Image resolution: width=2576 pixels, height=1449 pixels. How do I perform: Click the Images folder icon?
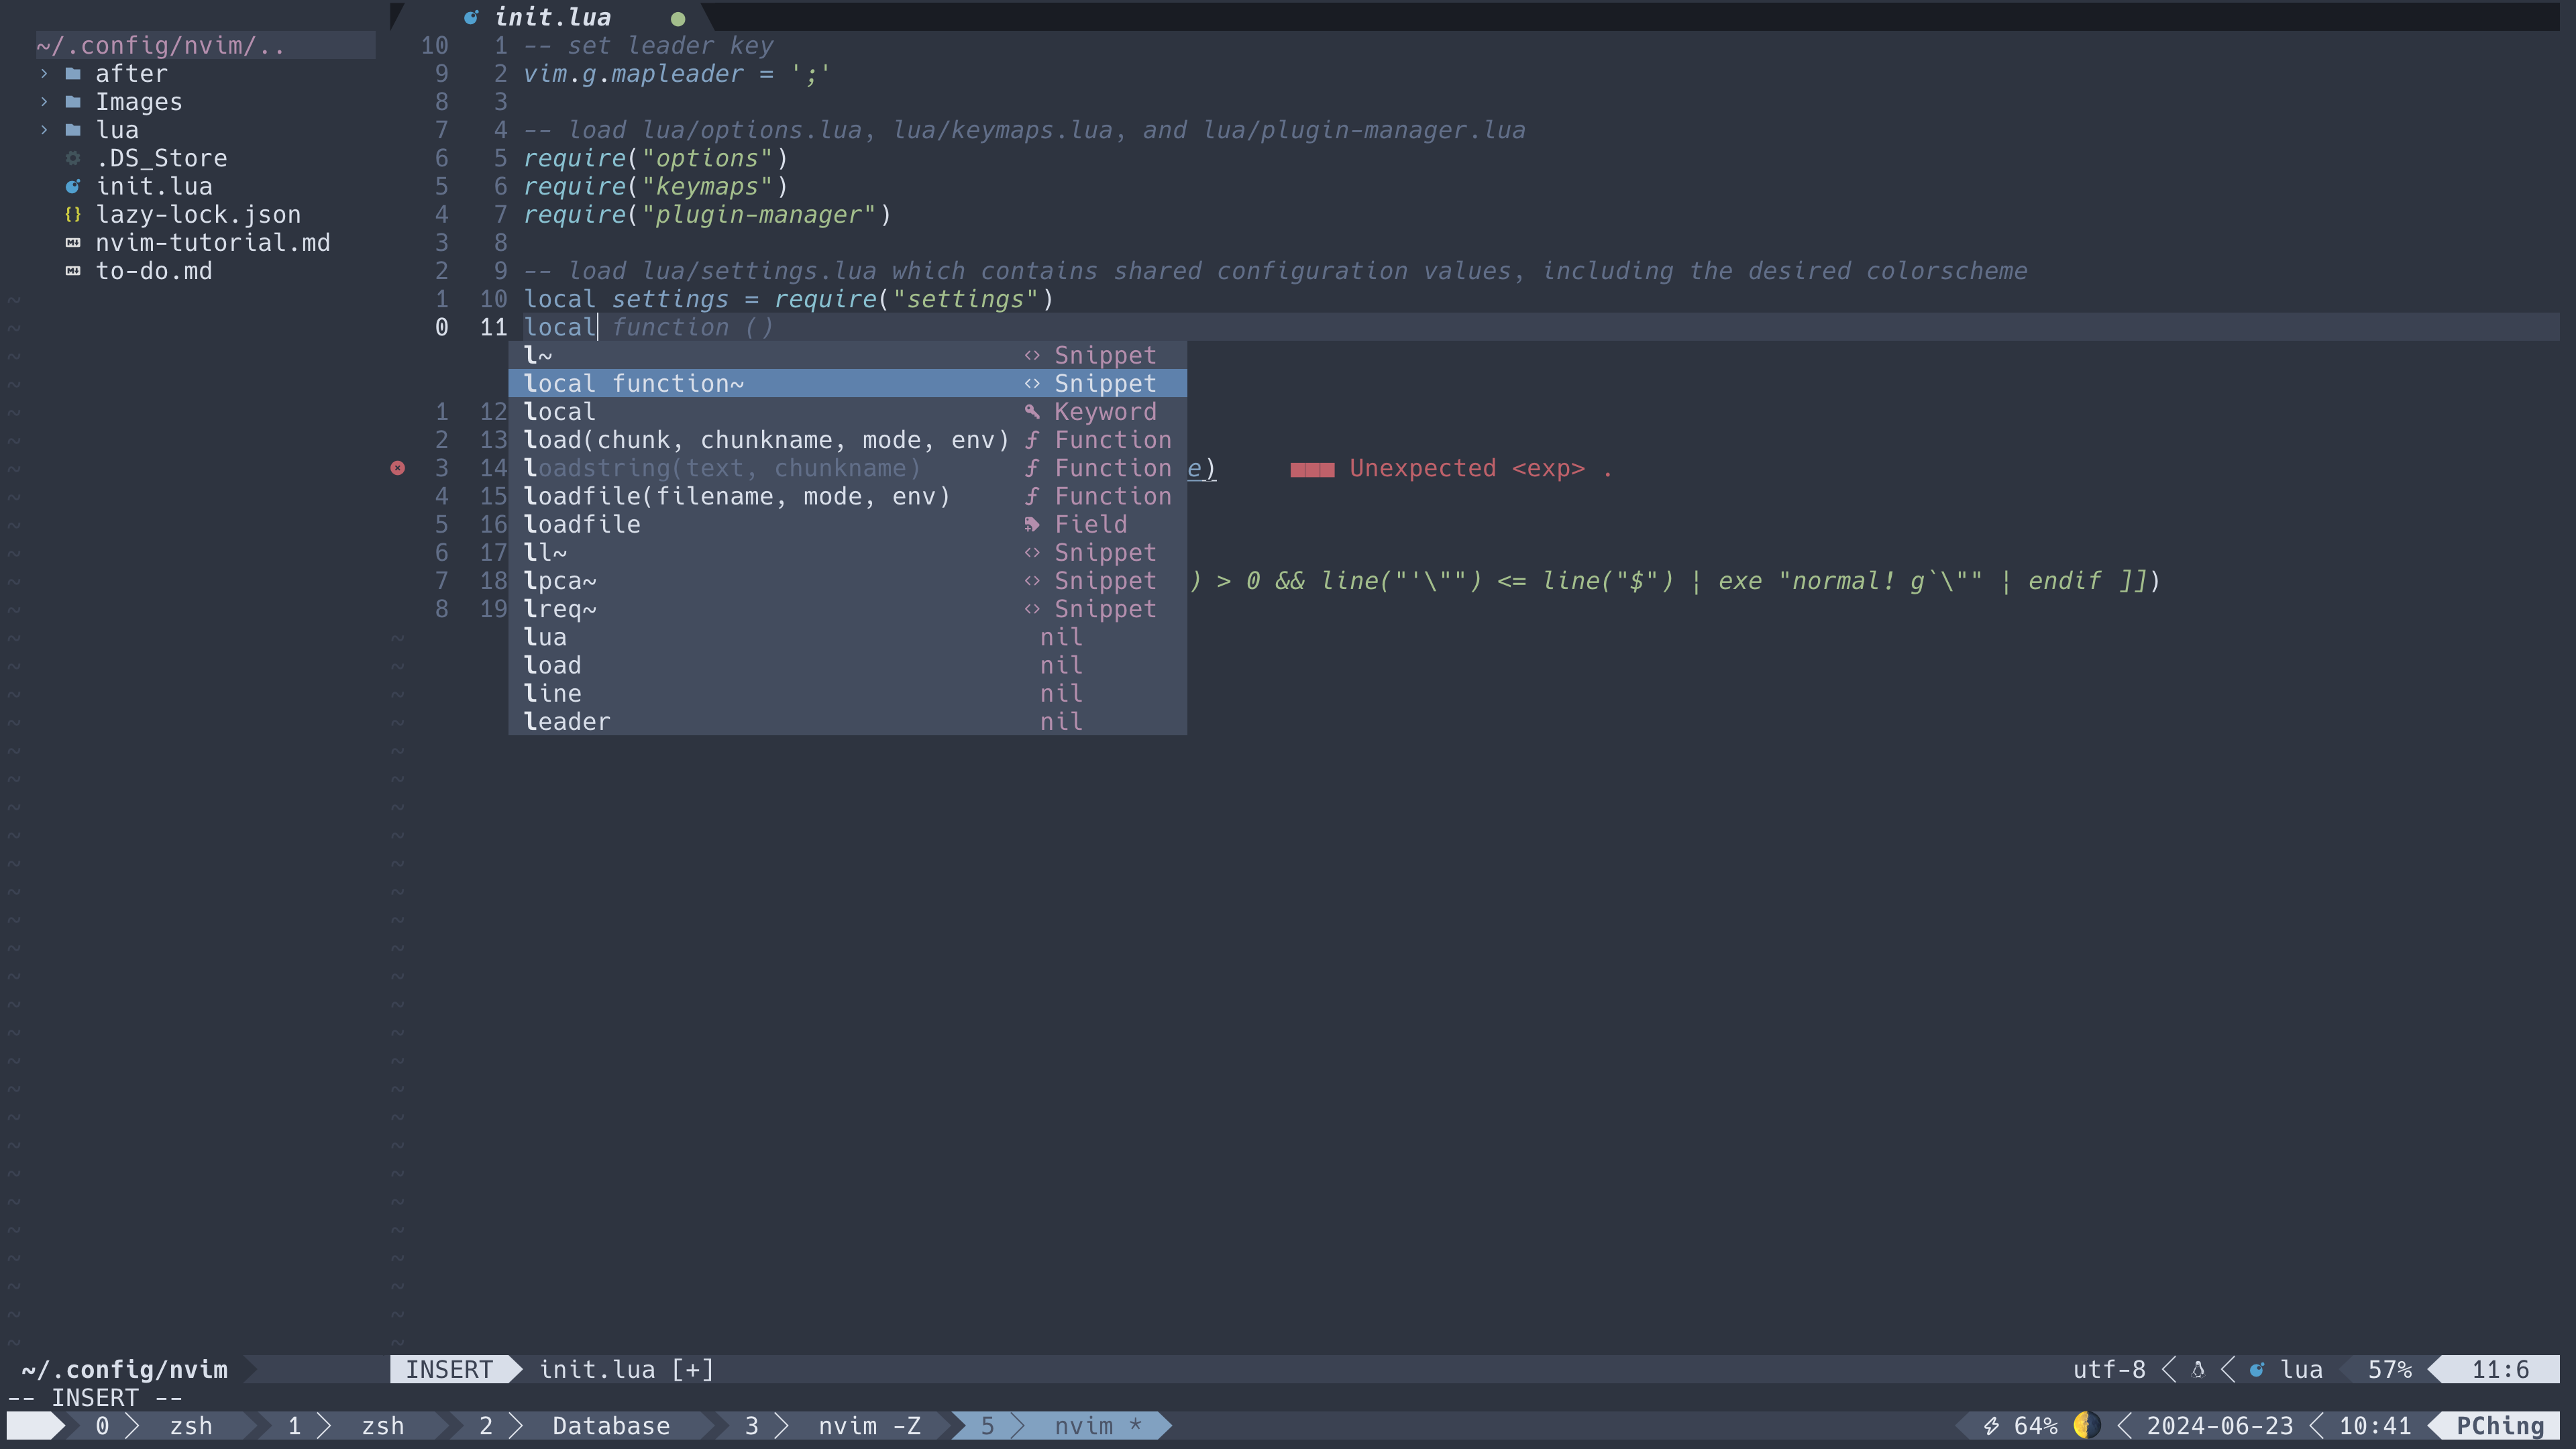coord(73,102)
